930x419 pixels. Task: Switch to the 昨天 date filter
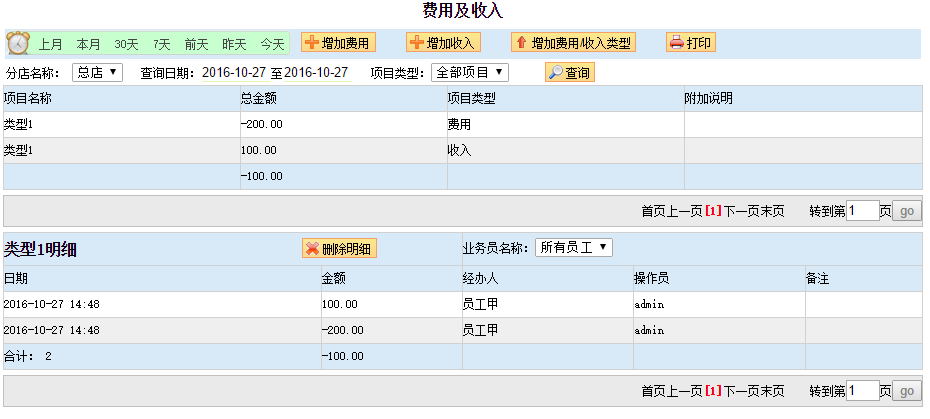pyautogui.click(x=234, y=44)
